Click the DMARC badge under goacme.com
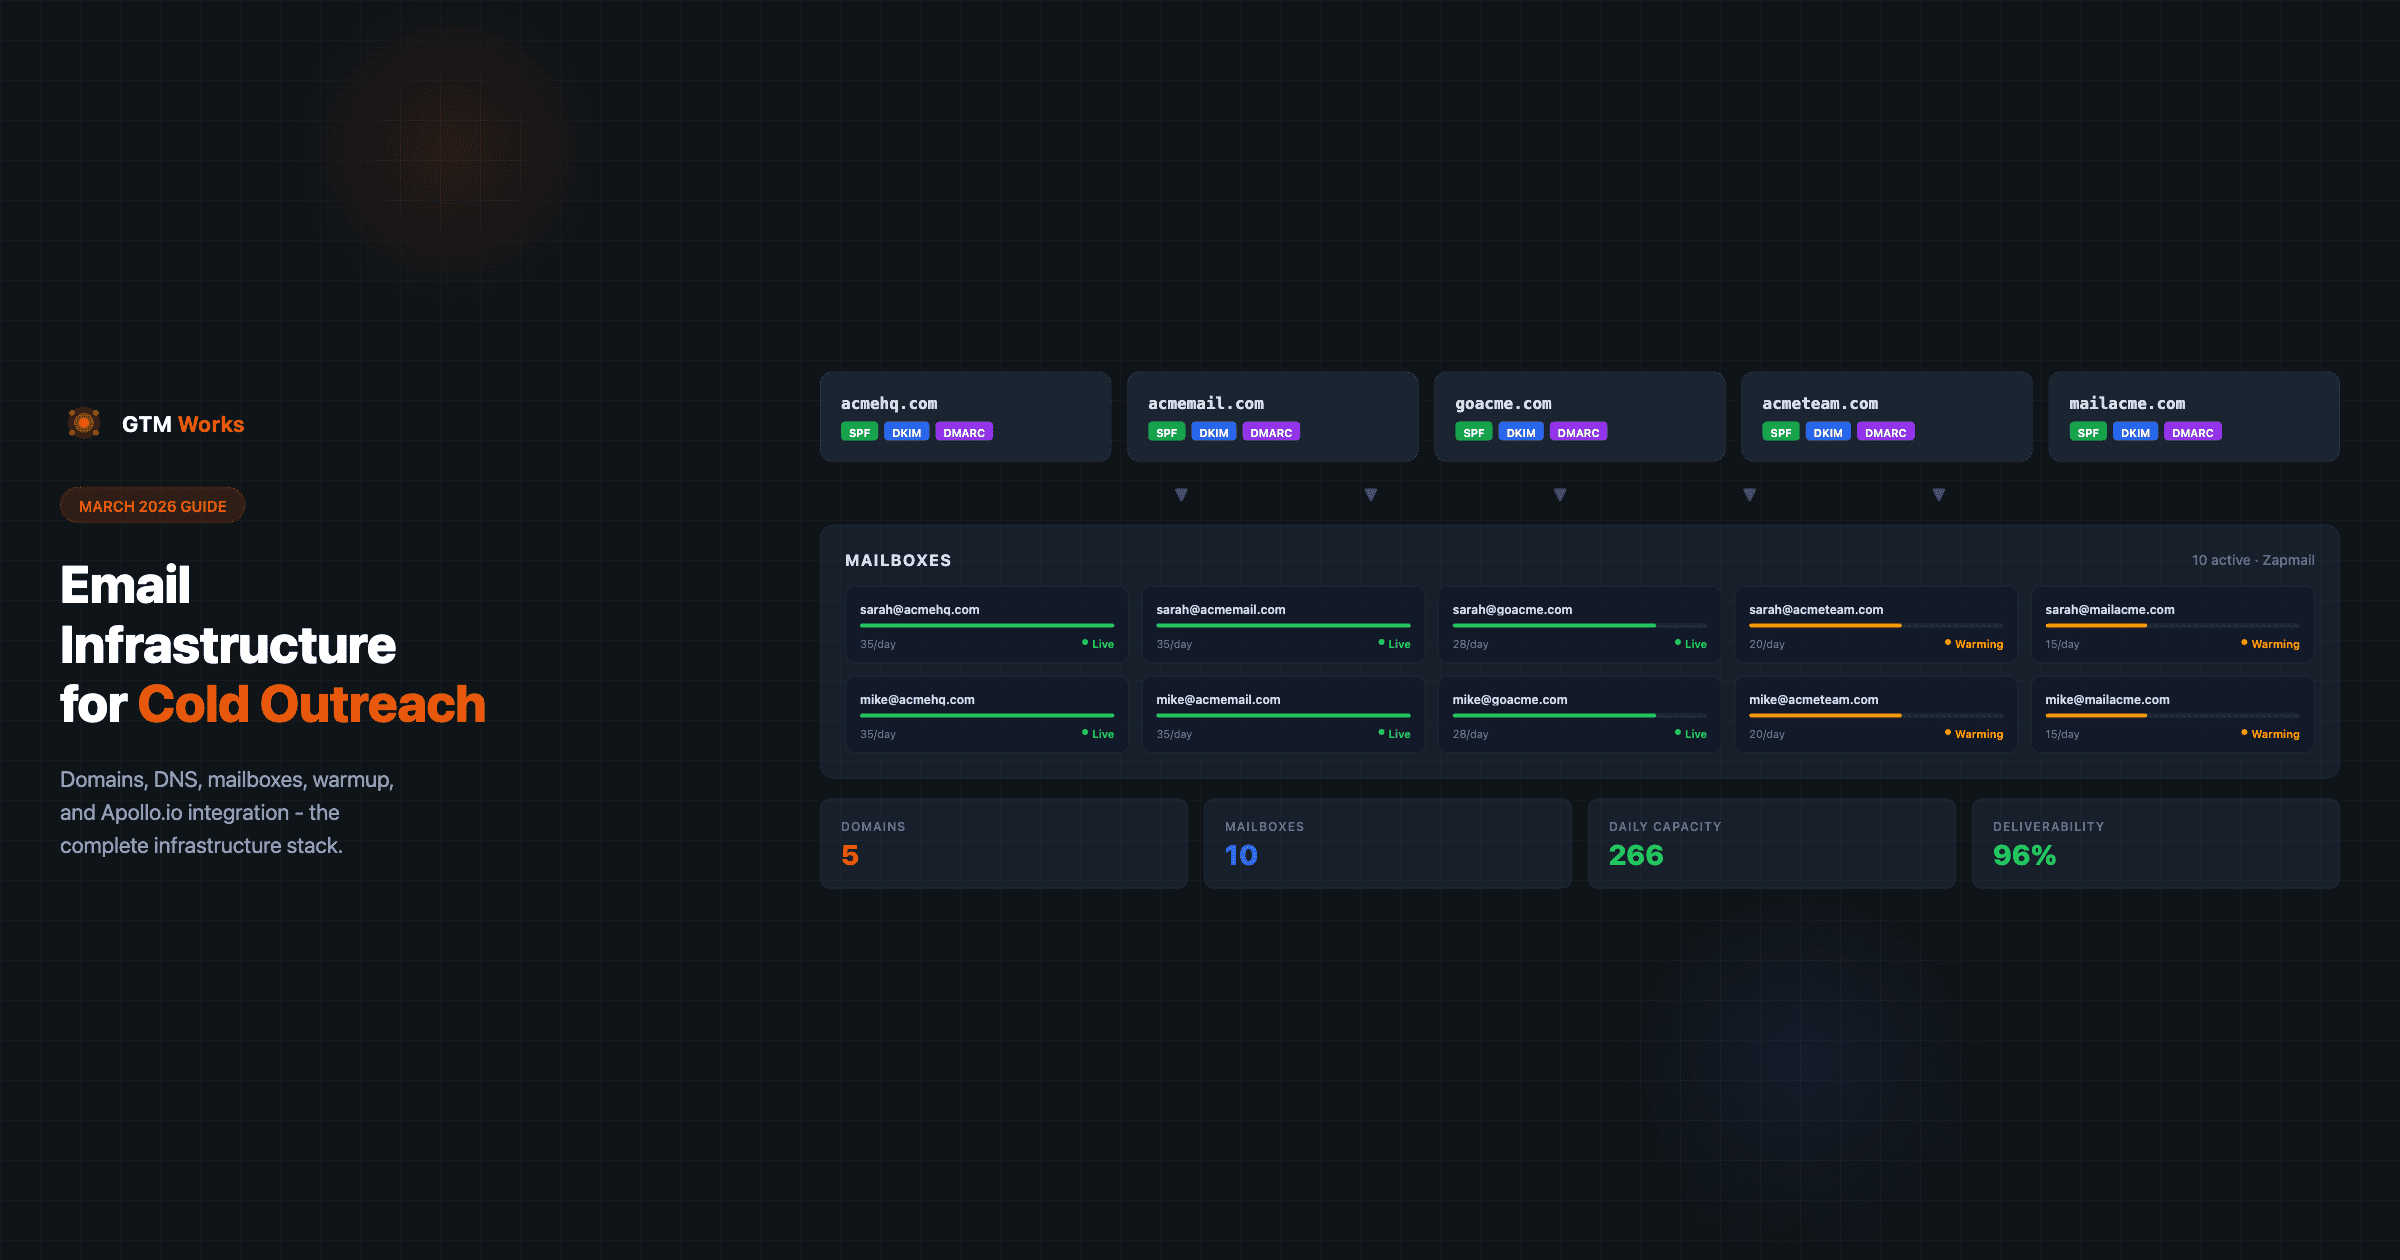 [x=1578, y=433]
